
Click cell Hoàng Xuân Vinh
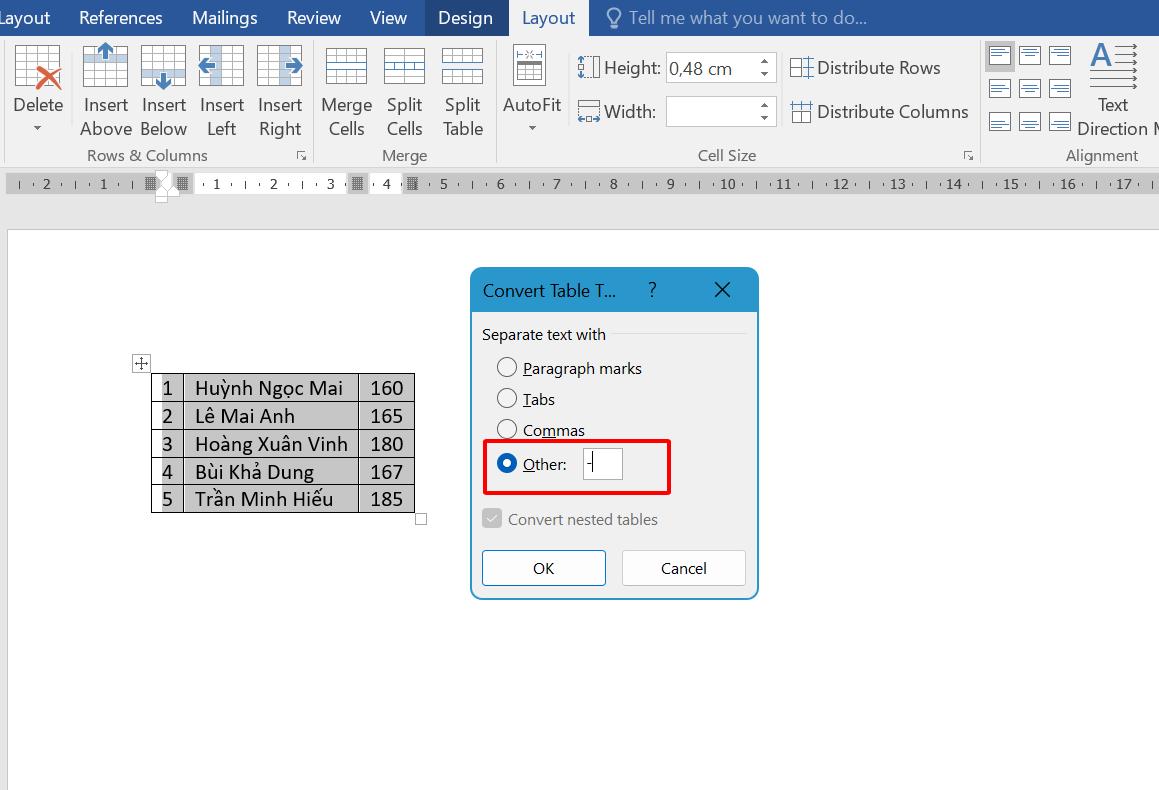pos(271,443)
